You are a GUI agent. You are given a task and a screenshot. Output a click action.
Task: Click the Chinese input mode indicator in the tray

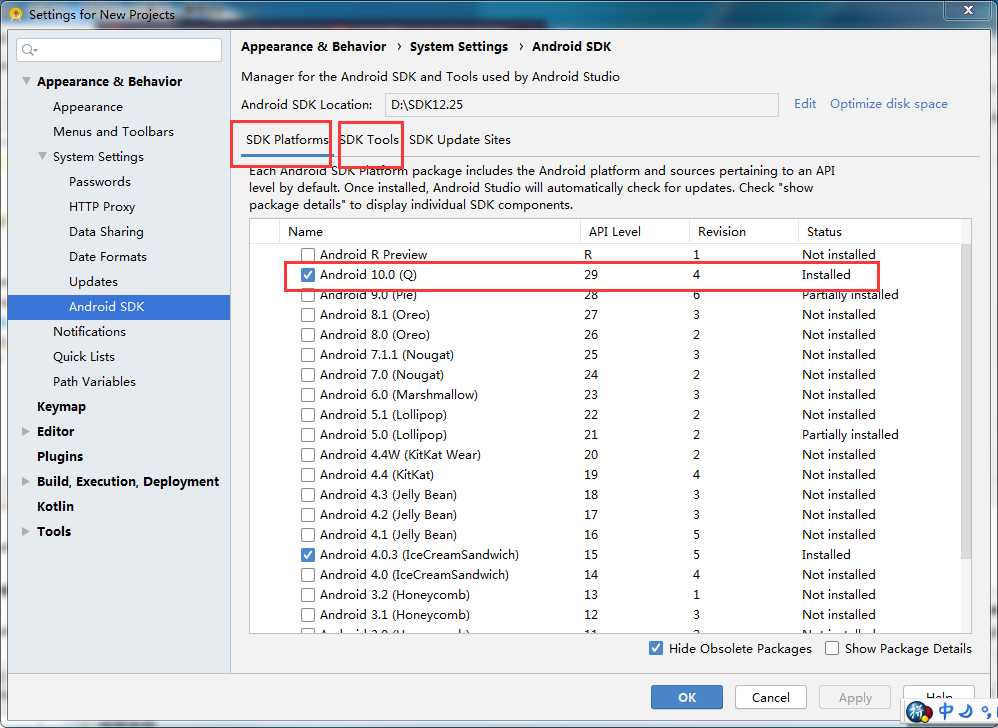click(946, 711)
